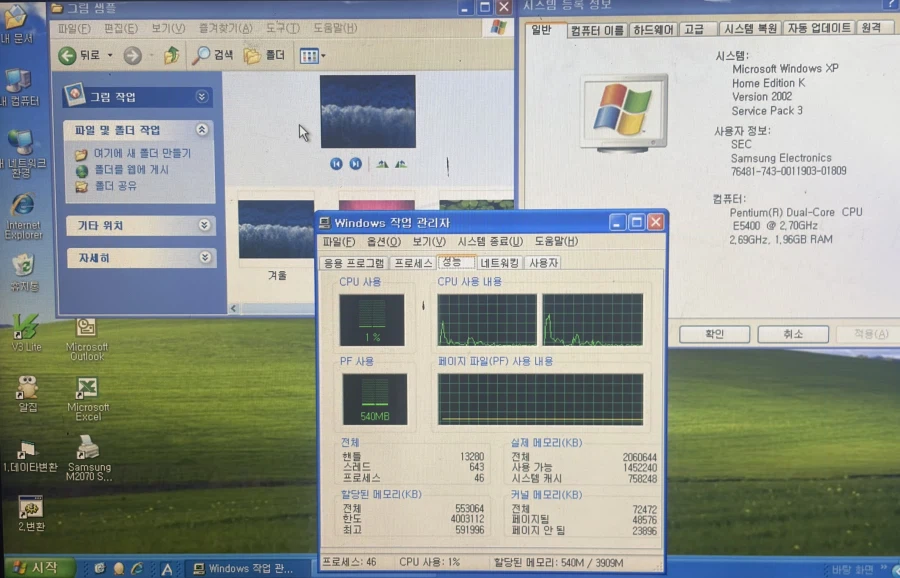Image resolution: width=900 pixels, height=578 pixels.
Task: Expand the 그림 작업 panel
Action: tap(201, 96)
